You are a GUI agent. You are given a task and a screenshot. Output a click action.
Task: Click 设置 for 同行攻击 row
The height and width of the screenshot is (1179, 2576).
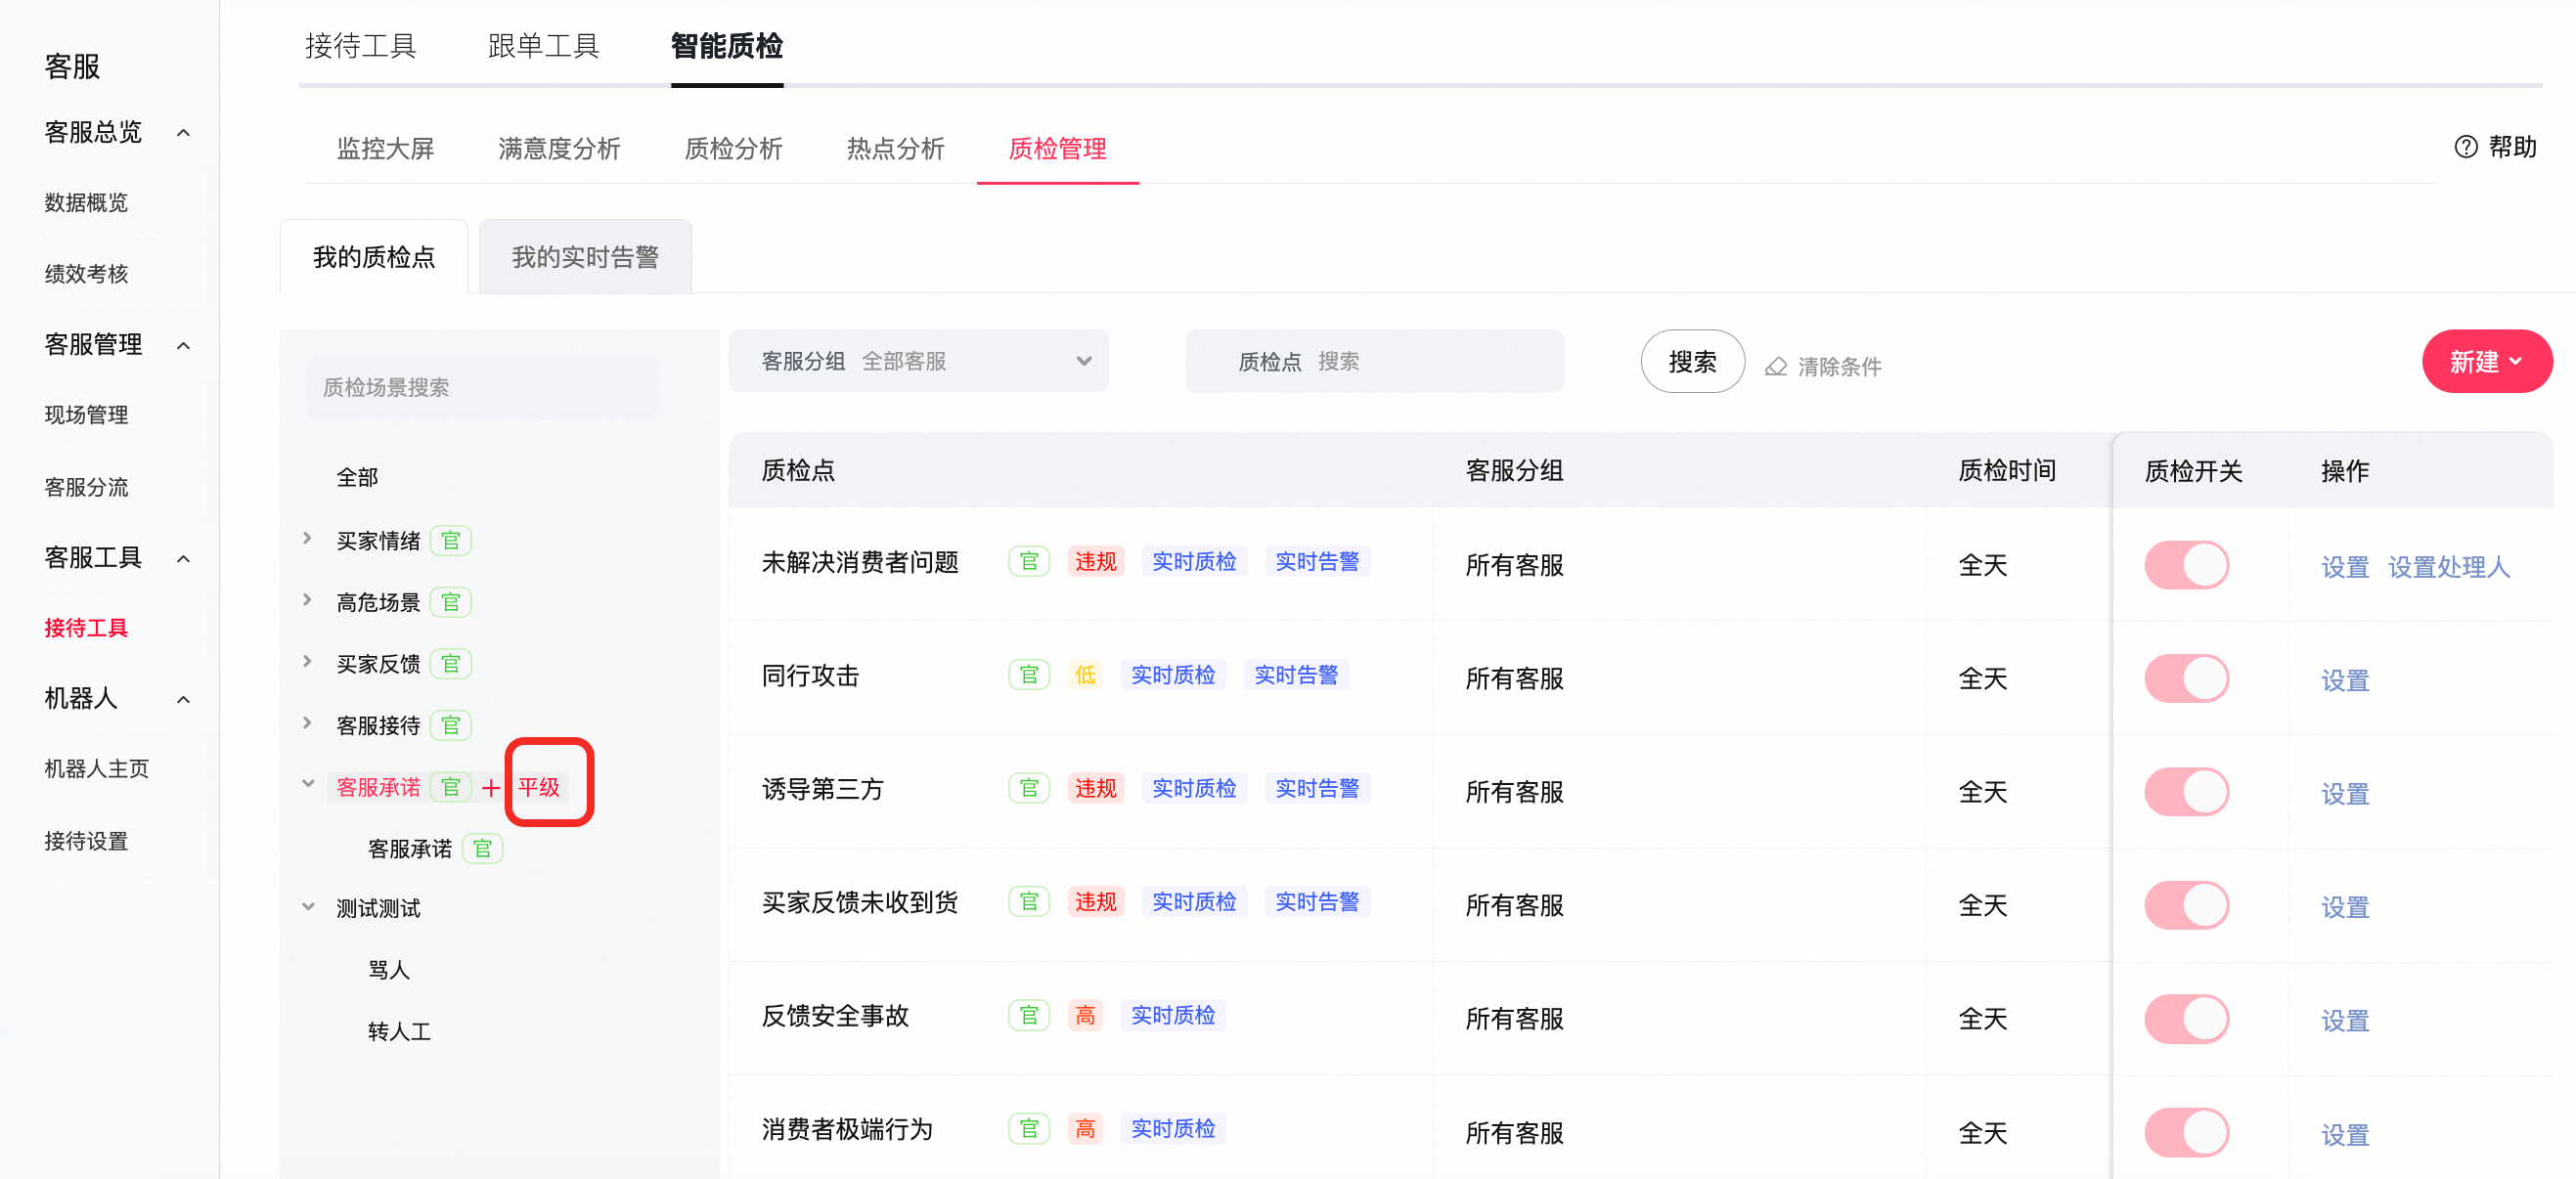(2344, 681)
